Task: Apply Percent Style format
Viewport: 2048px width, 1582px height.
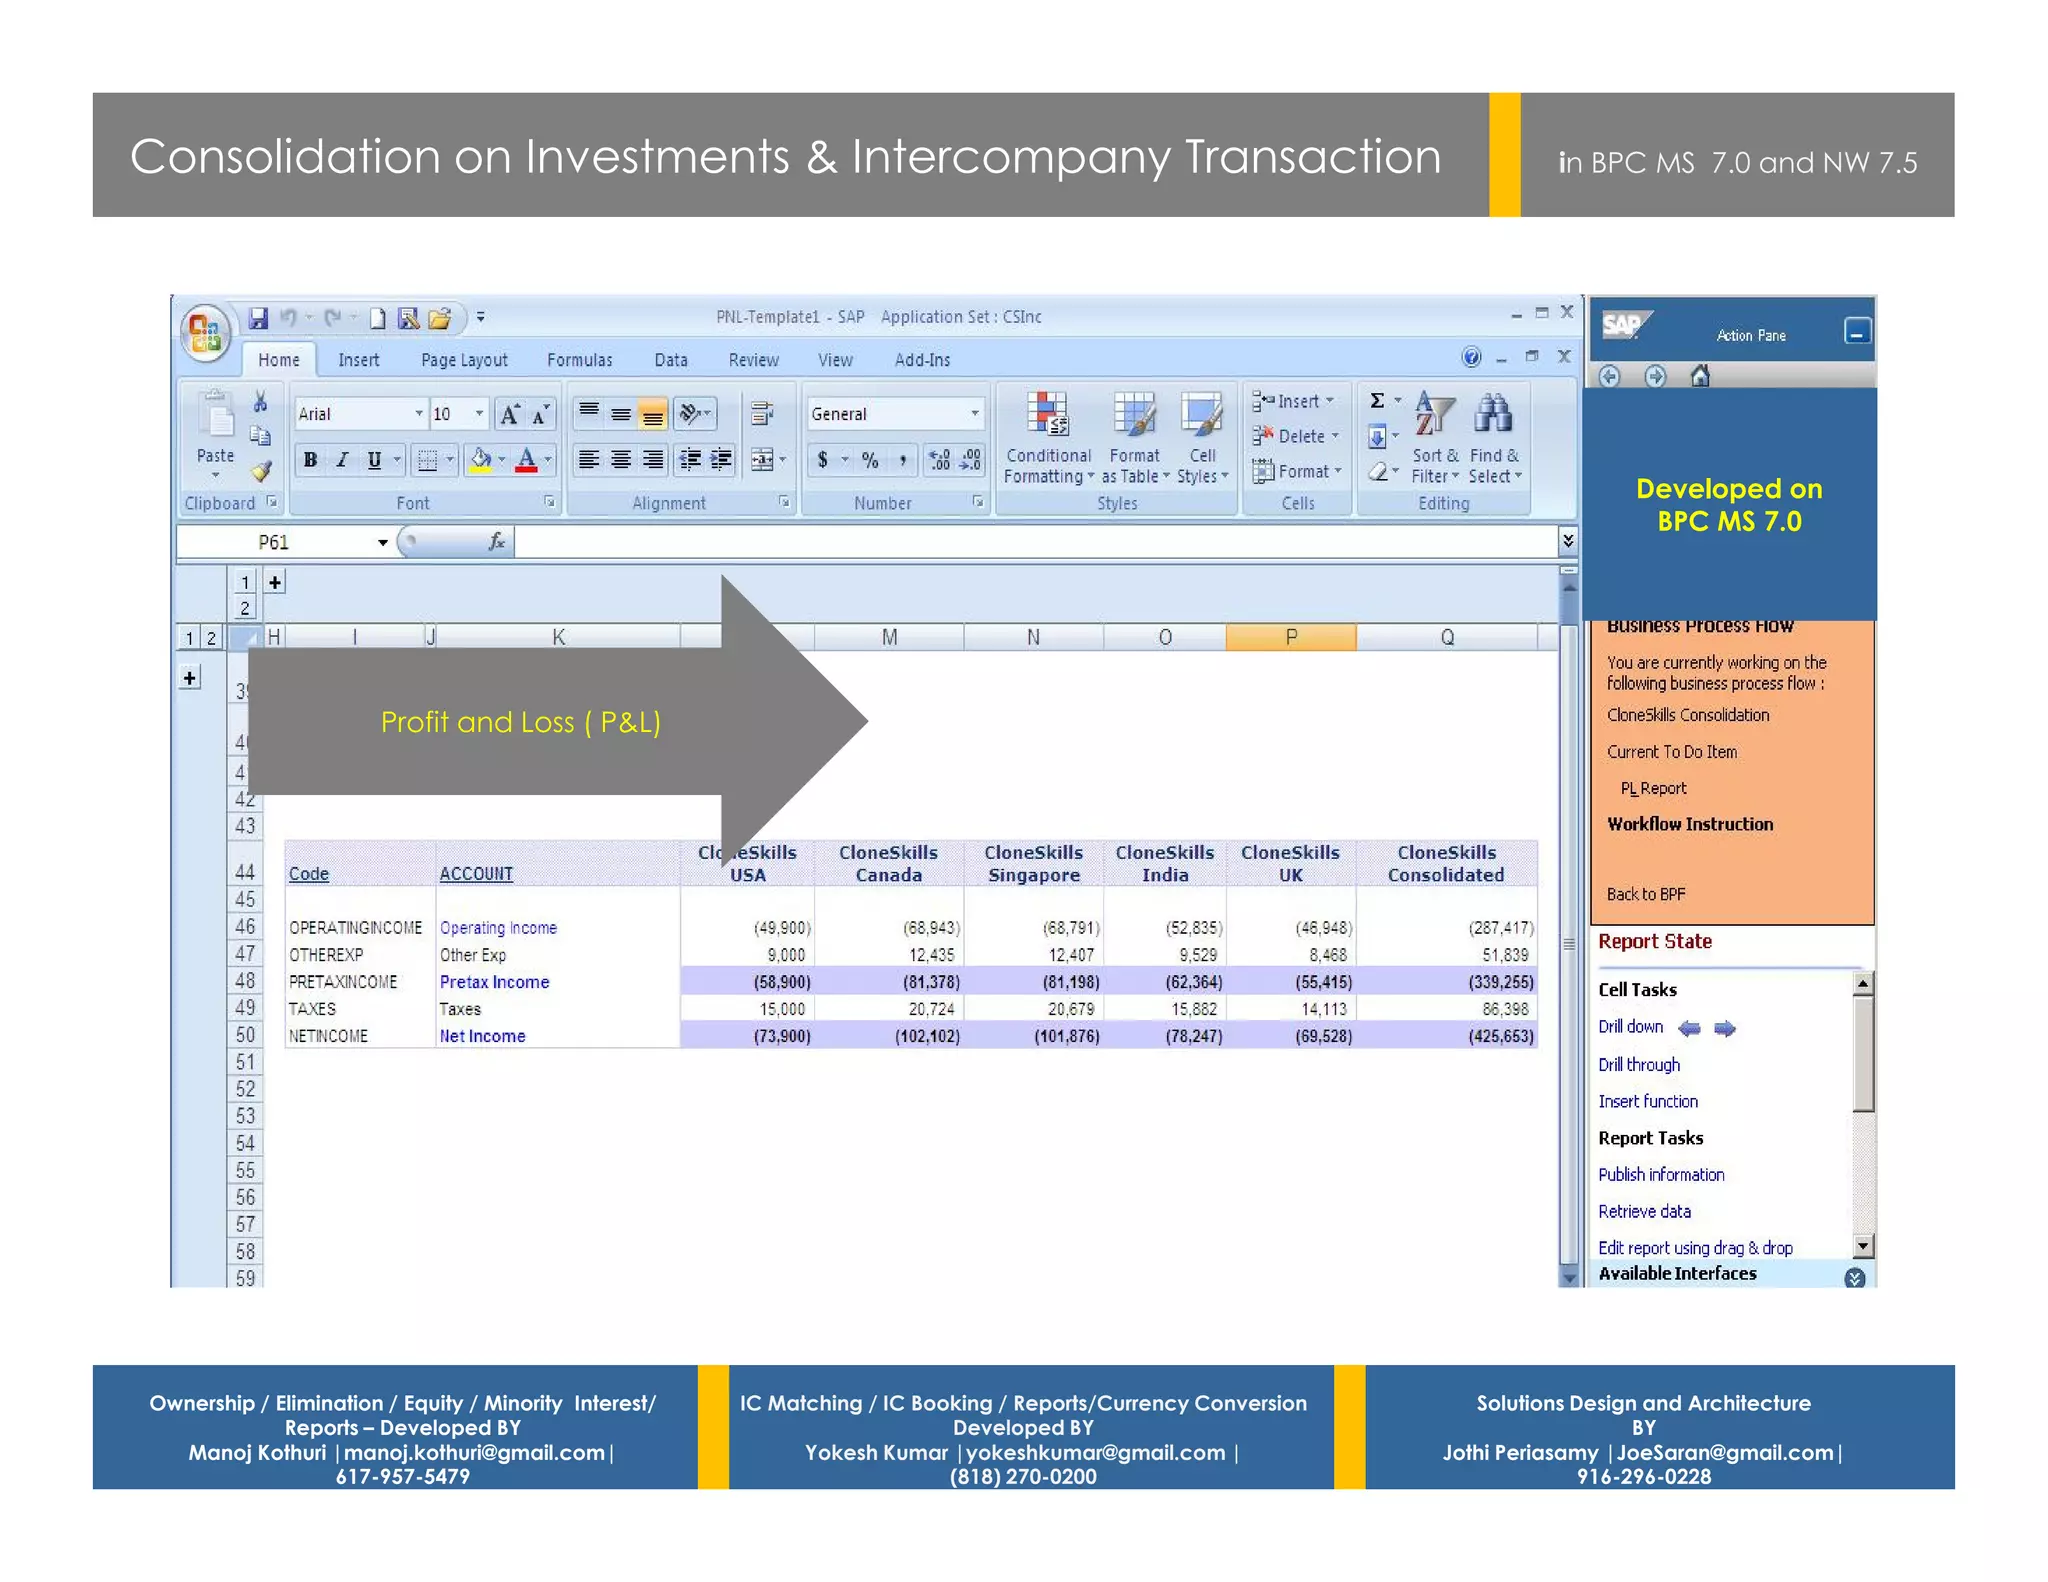Action: tap(870, 460)
